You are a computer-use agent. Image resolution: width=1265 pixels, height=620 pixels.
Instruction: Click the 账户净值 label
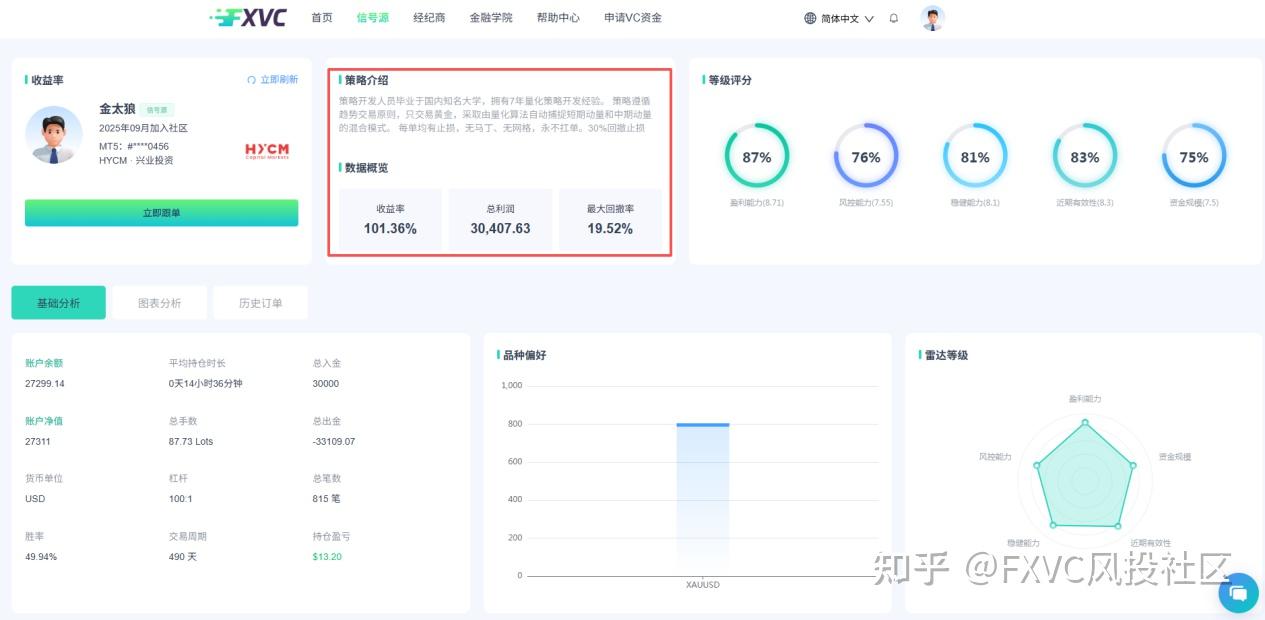pos(44,421)
